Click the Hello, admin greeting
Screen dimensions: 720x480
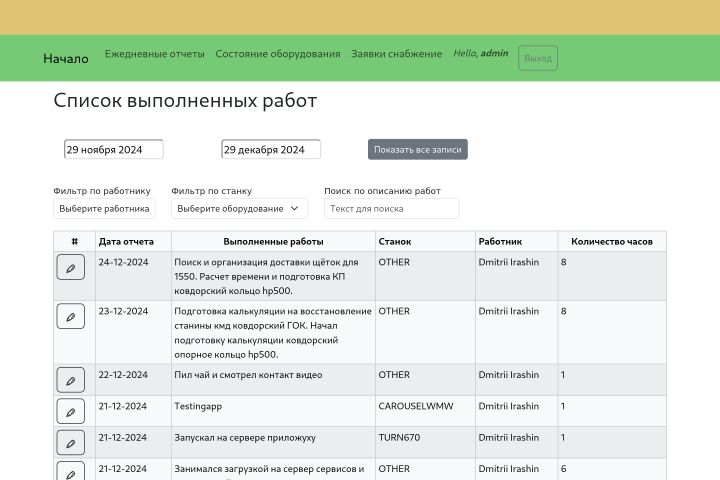pyautogui.click(x=481, y=53)
